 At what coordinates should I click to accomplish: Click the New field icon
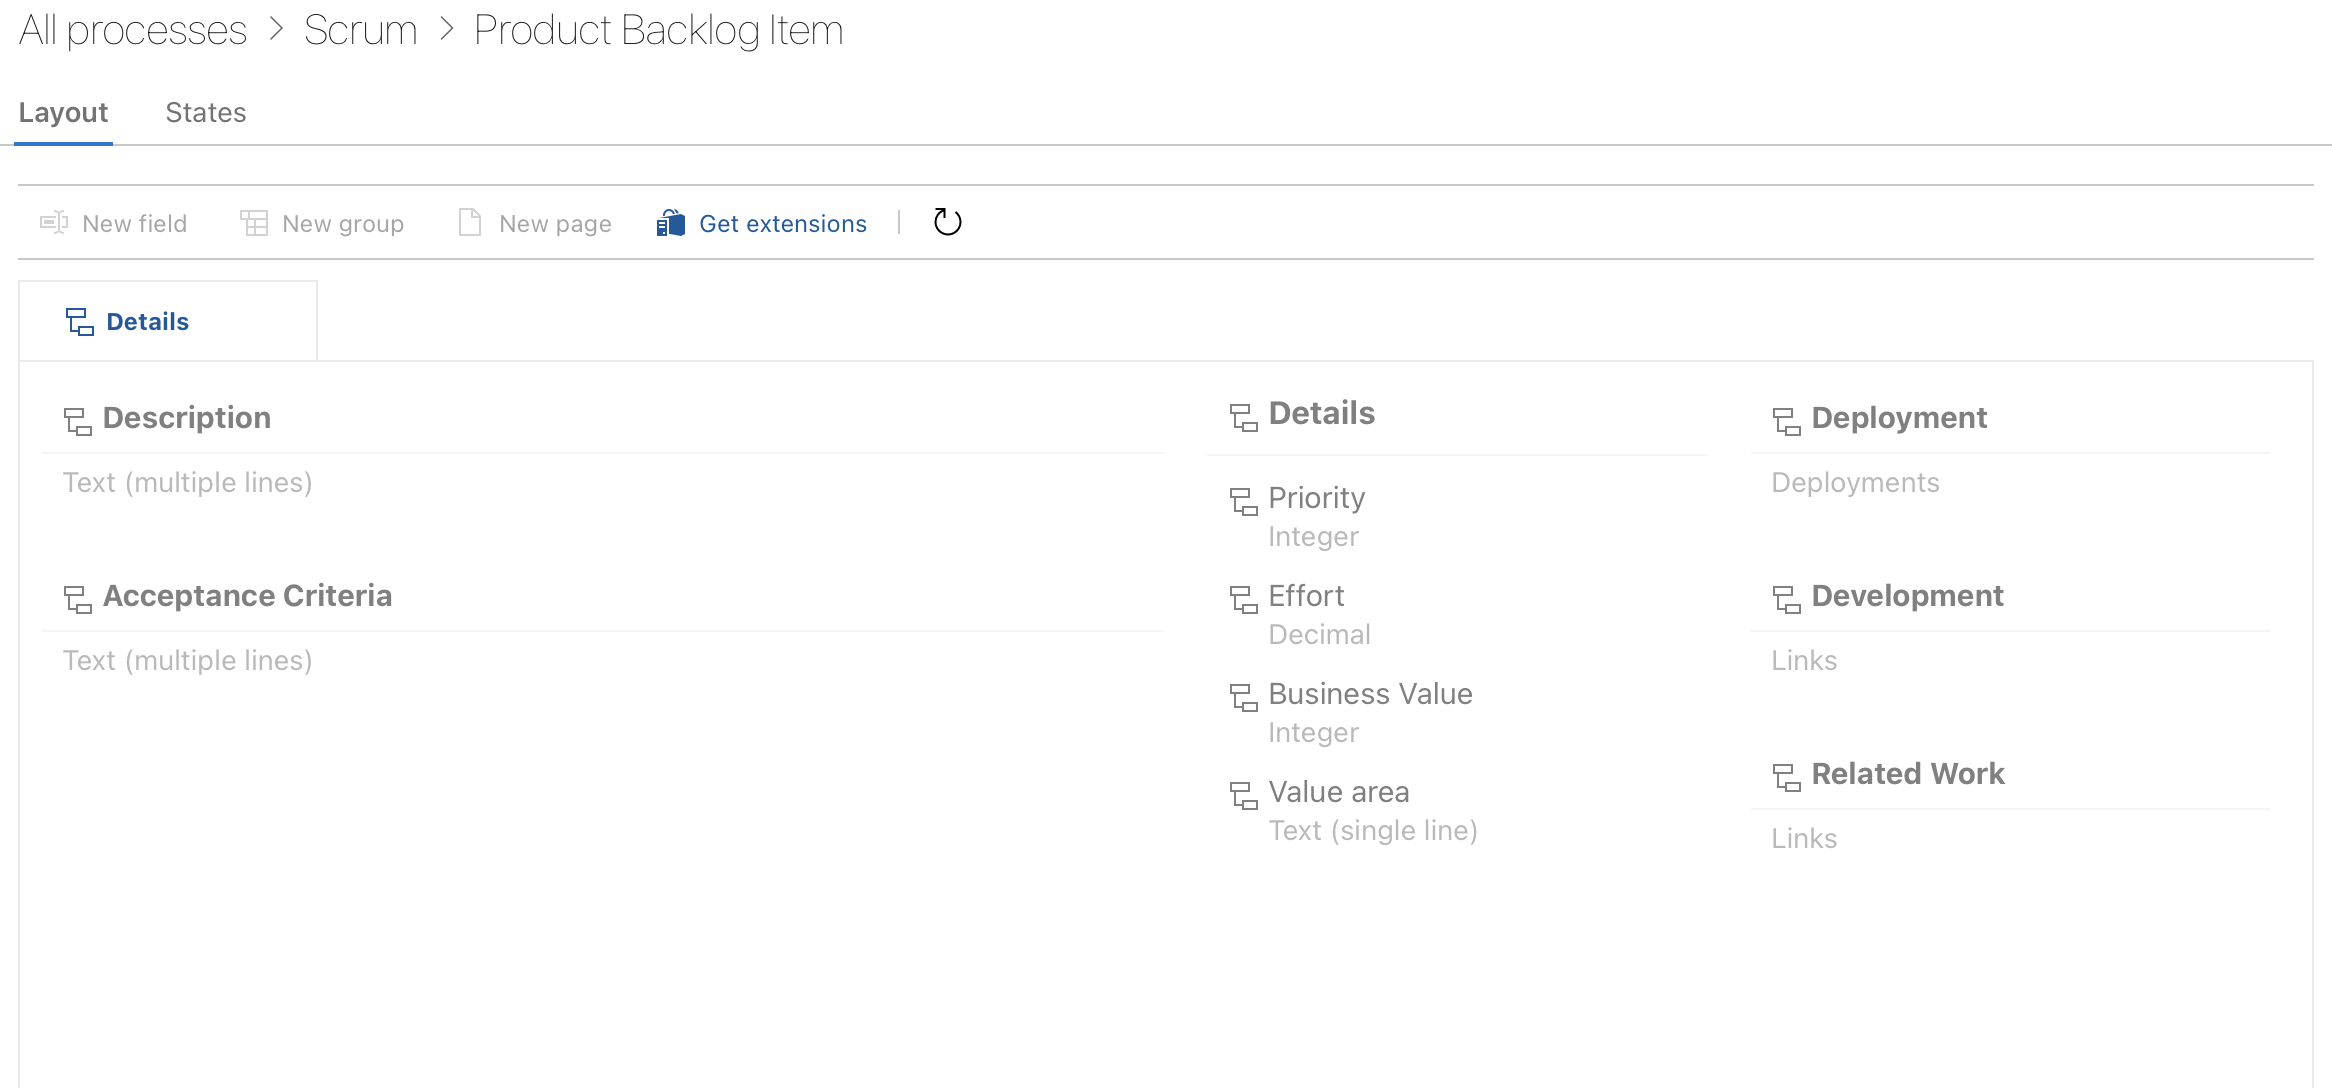pos(53,223)
